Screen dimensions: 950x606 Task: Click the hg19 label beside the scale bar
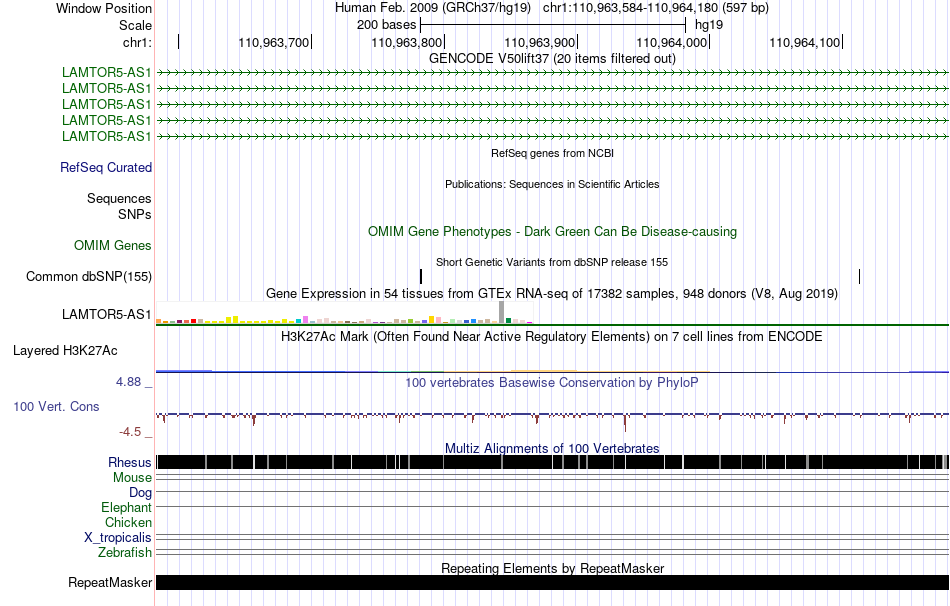pos(709,25)
